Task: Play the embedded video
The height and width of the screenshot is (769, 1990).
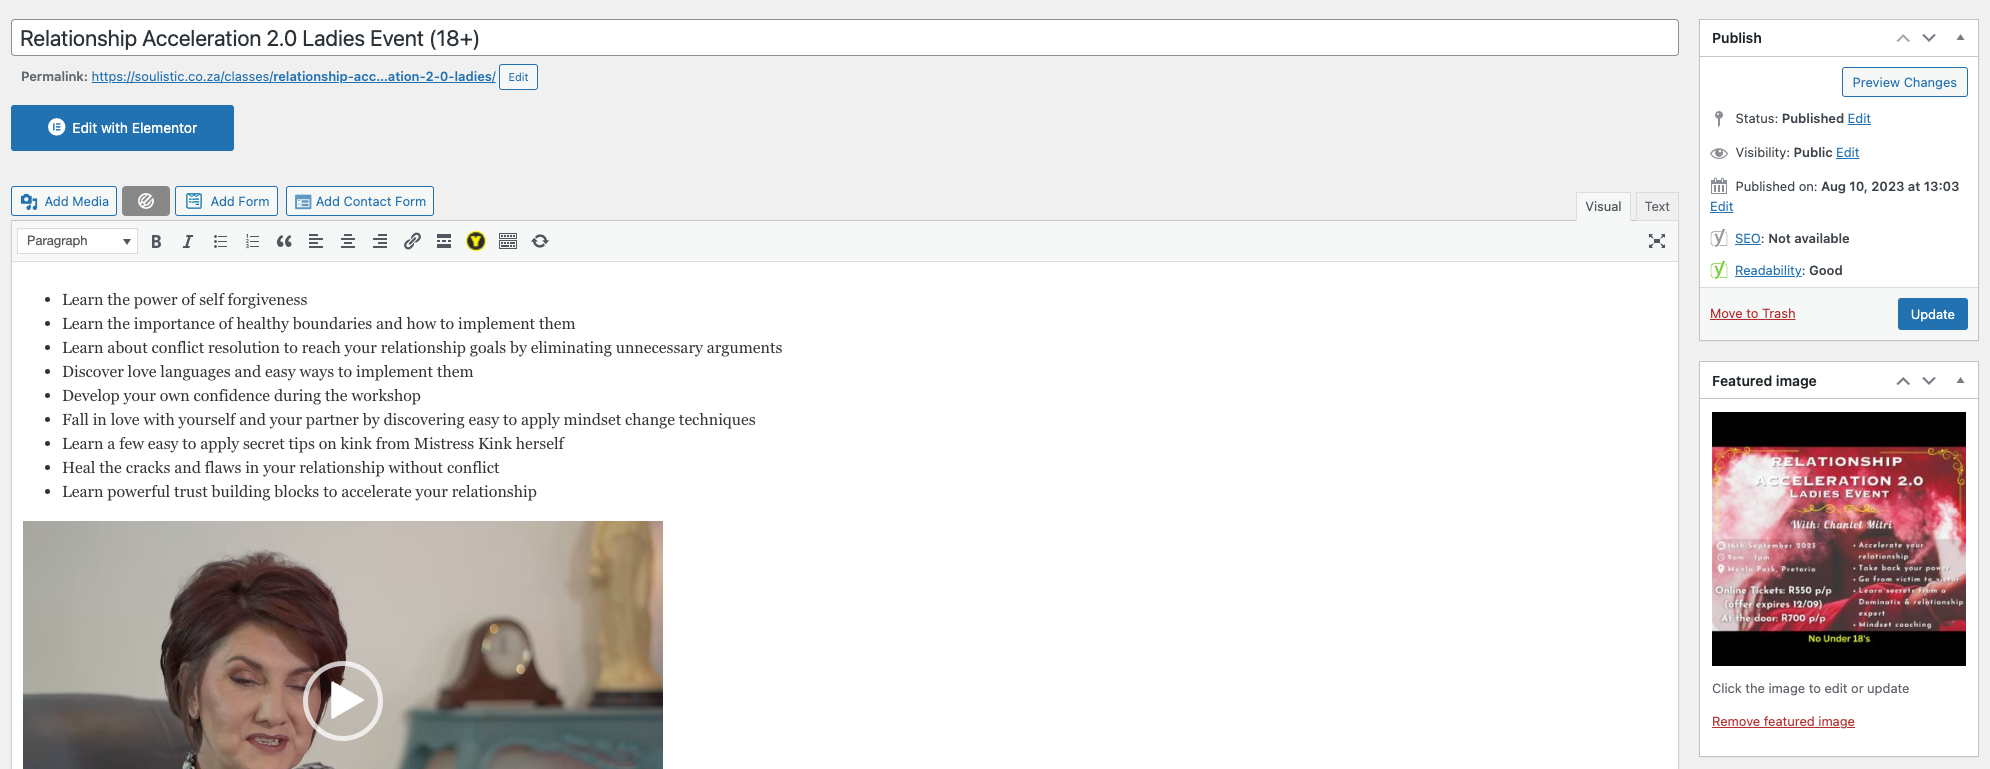Action: click(x=343, y=701)
